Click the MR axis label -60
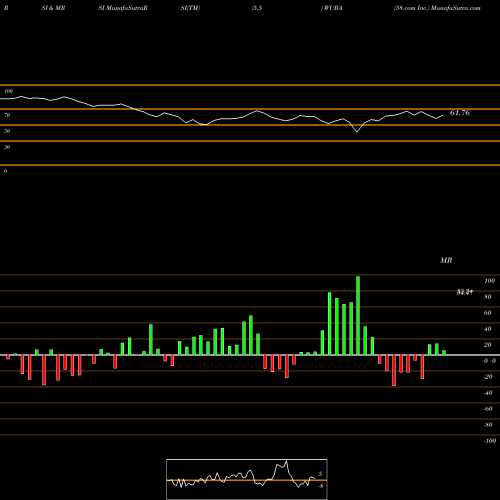The height and width of the screenshot is (500, 500). click(x=488, y=409)
